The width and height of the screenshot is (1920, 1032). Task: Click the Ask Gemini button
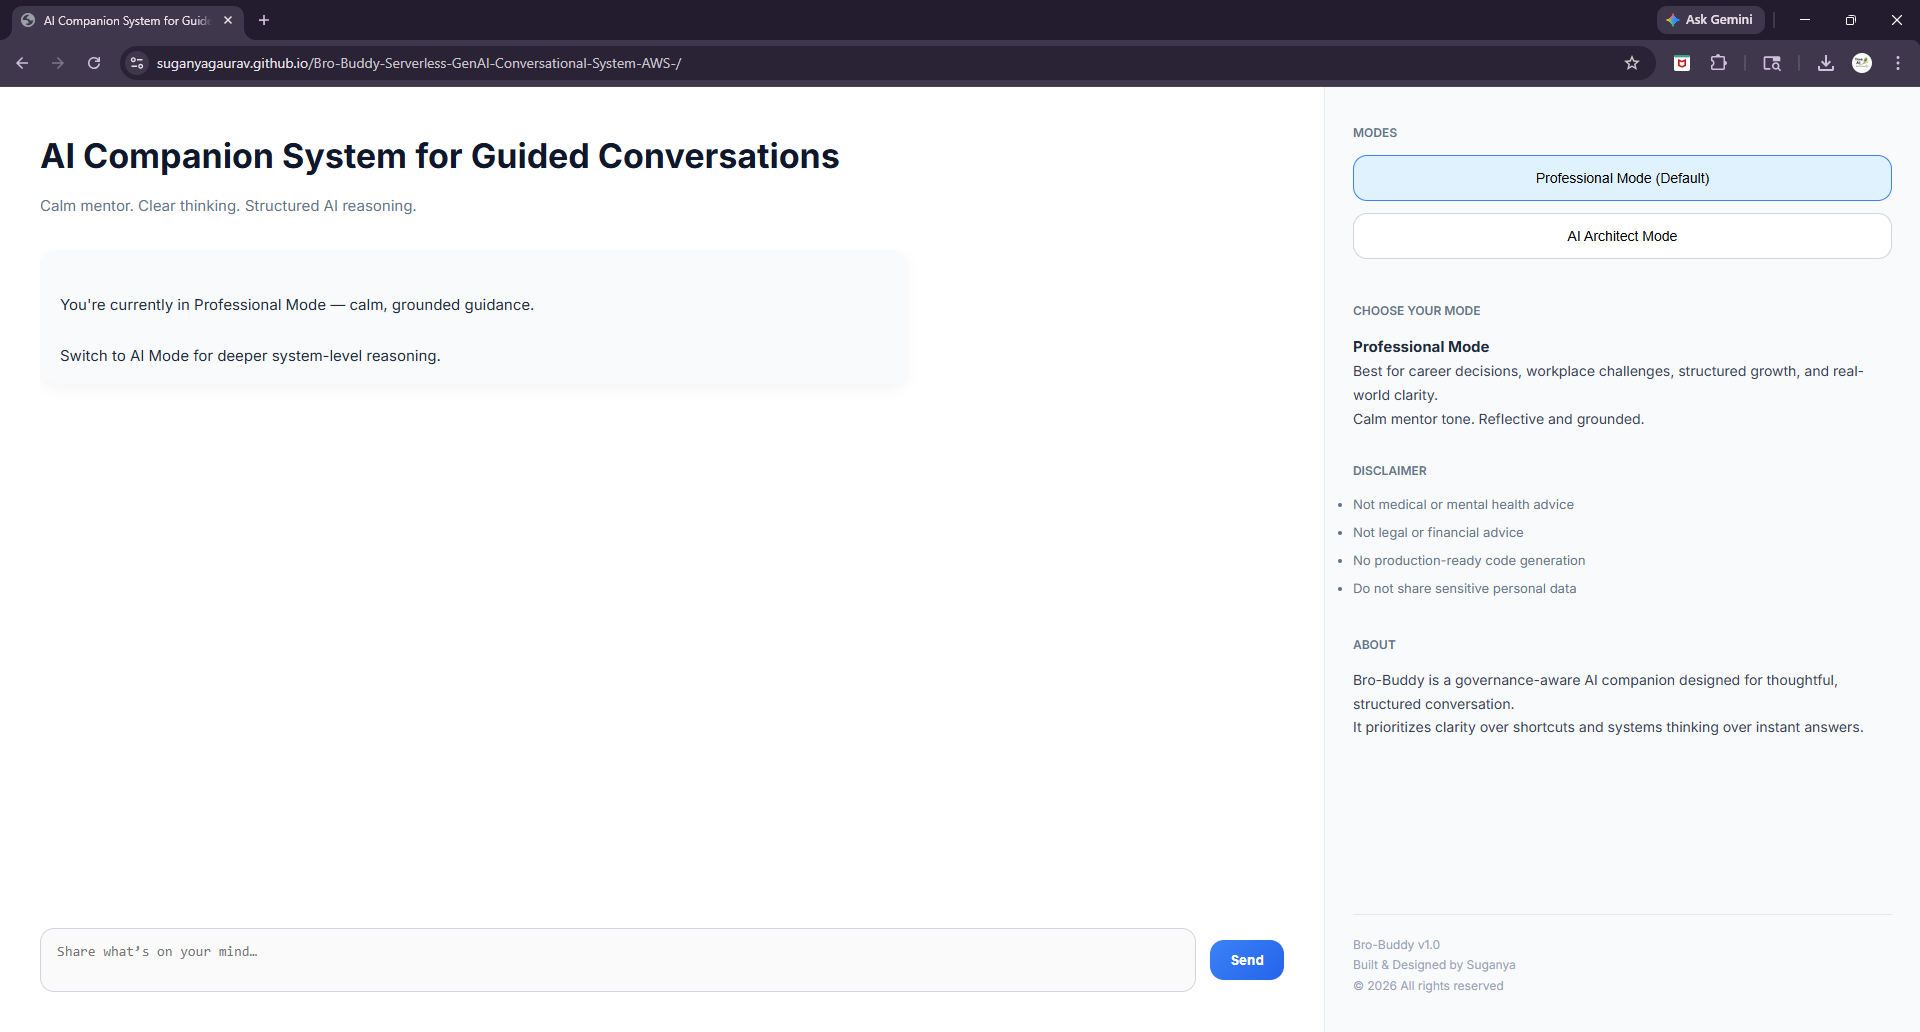pyautogui.click(x=1709, y=20)
